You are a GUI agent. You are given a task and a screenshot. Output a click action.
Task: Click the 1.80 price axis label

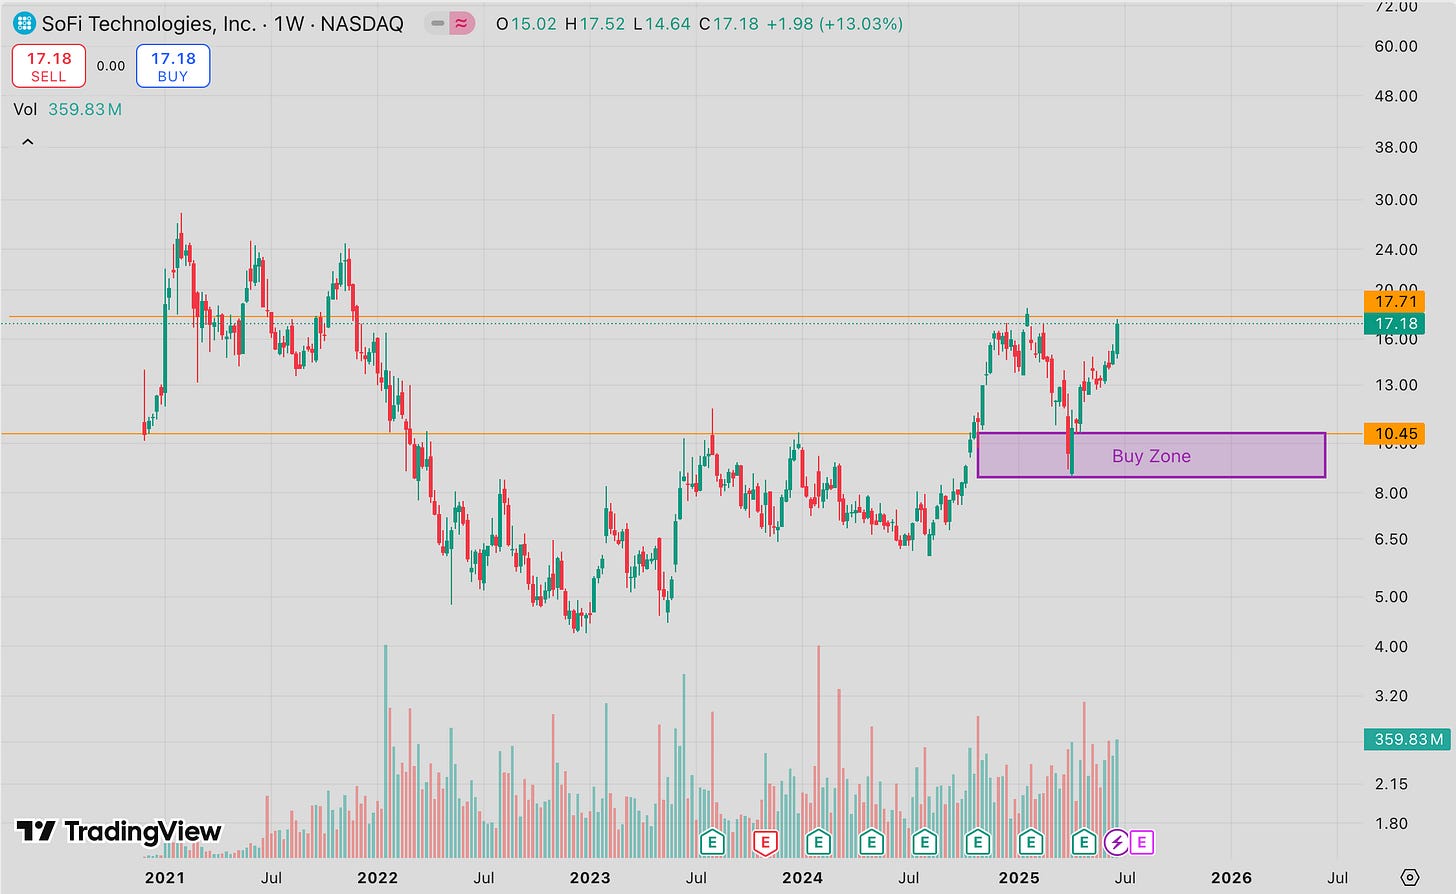1391,824
